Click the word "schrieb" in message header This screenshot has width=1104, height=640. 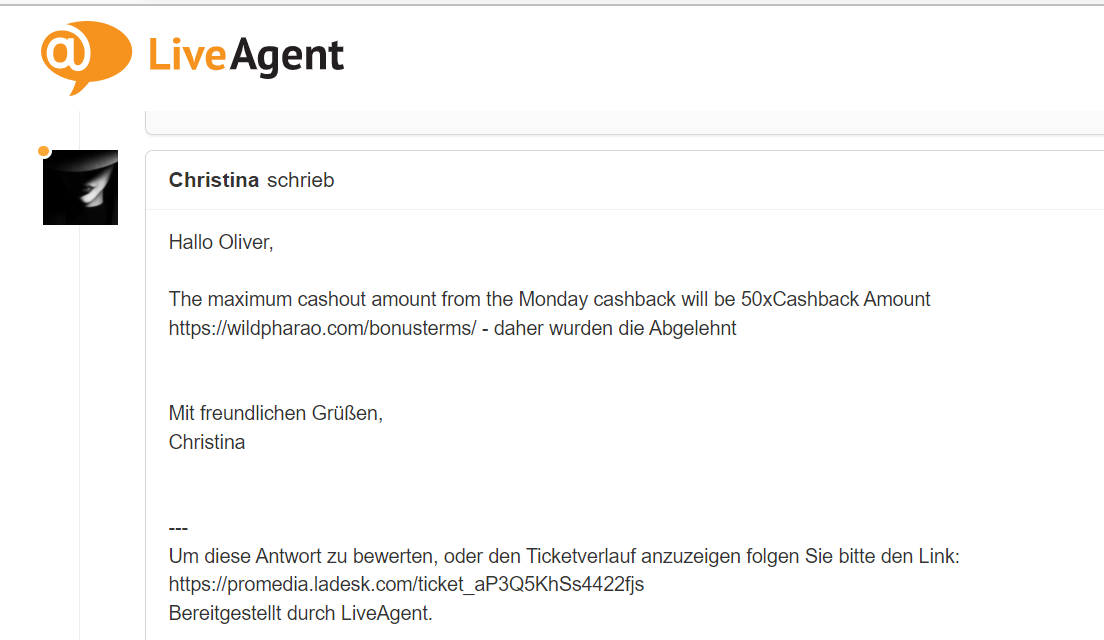300,180
